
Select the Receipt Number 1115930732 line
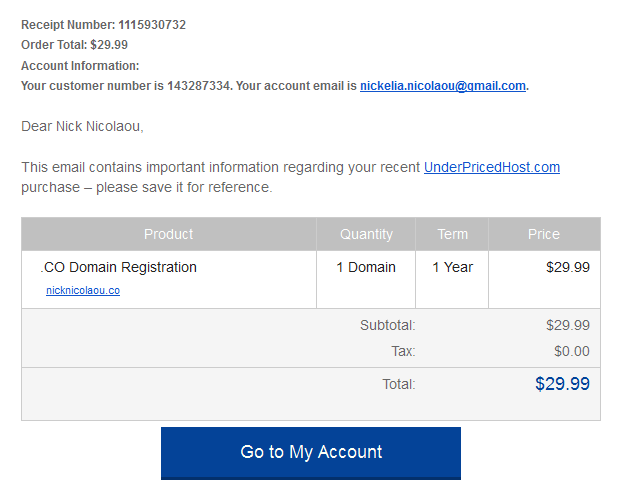(103, 25)
